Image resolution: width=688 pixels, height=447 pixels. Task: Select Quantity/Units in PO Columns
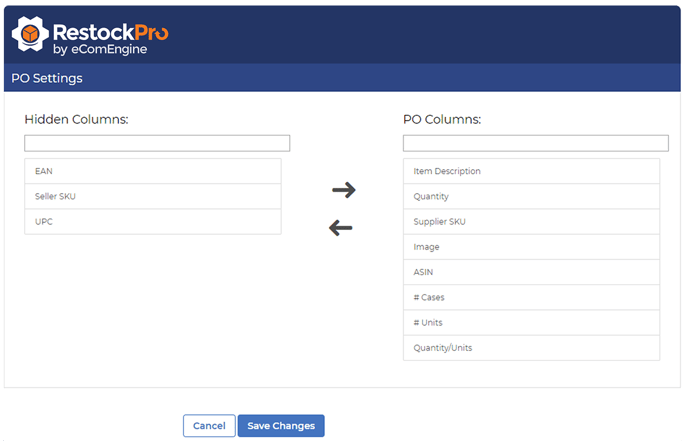531,347
